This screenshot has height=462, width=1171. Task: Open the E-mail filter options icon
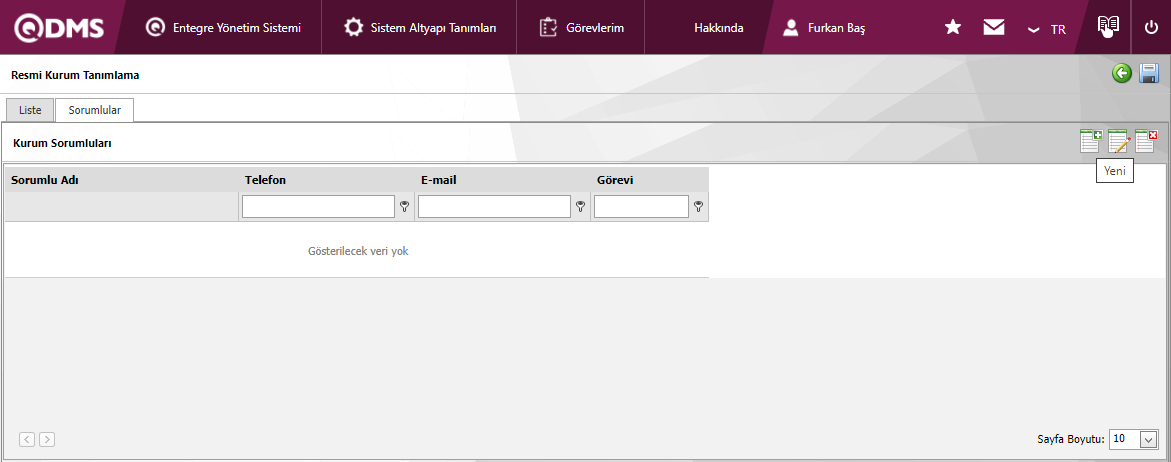(580, 207)
